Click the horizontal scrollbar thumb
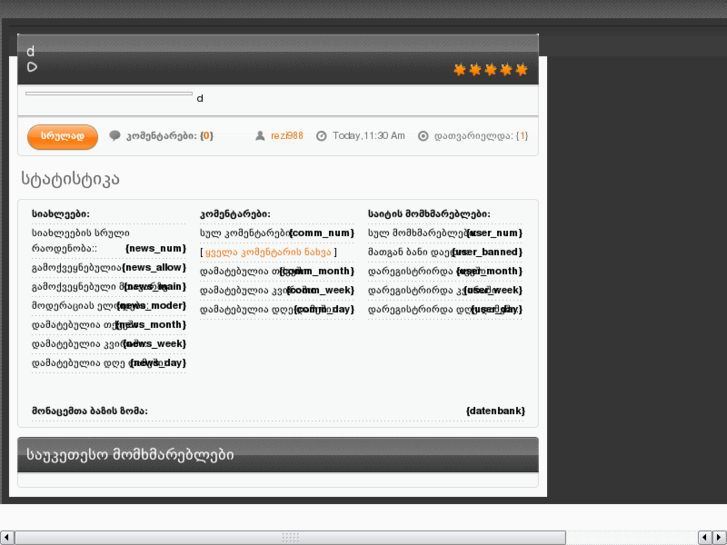727x545 pixels. click(290, 538)
